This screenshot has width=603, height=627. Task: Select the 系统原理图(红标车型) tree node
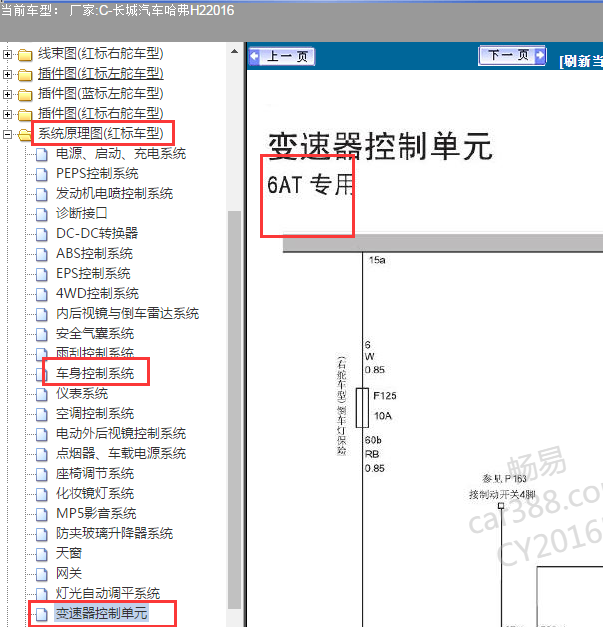[x=101, y=134]
